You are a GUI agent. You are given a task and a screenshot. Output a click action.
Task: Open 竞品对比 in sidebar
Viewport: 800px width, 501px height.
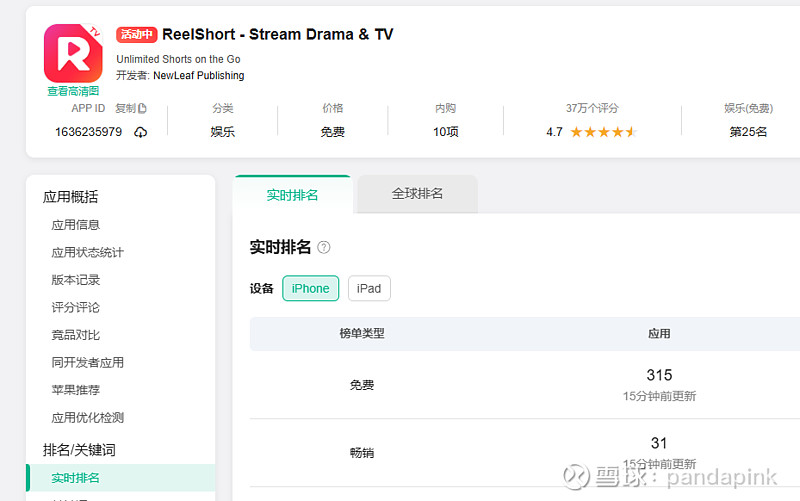pos(76,335)
